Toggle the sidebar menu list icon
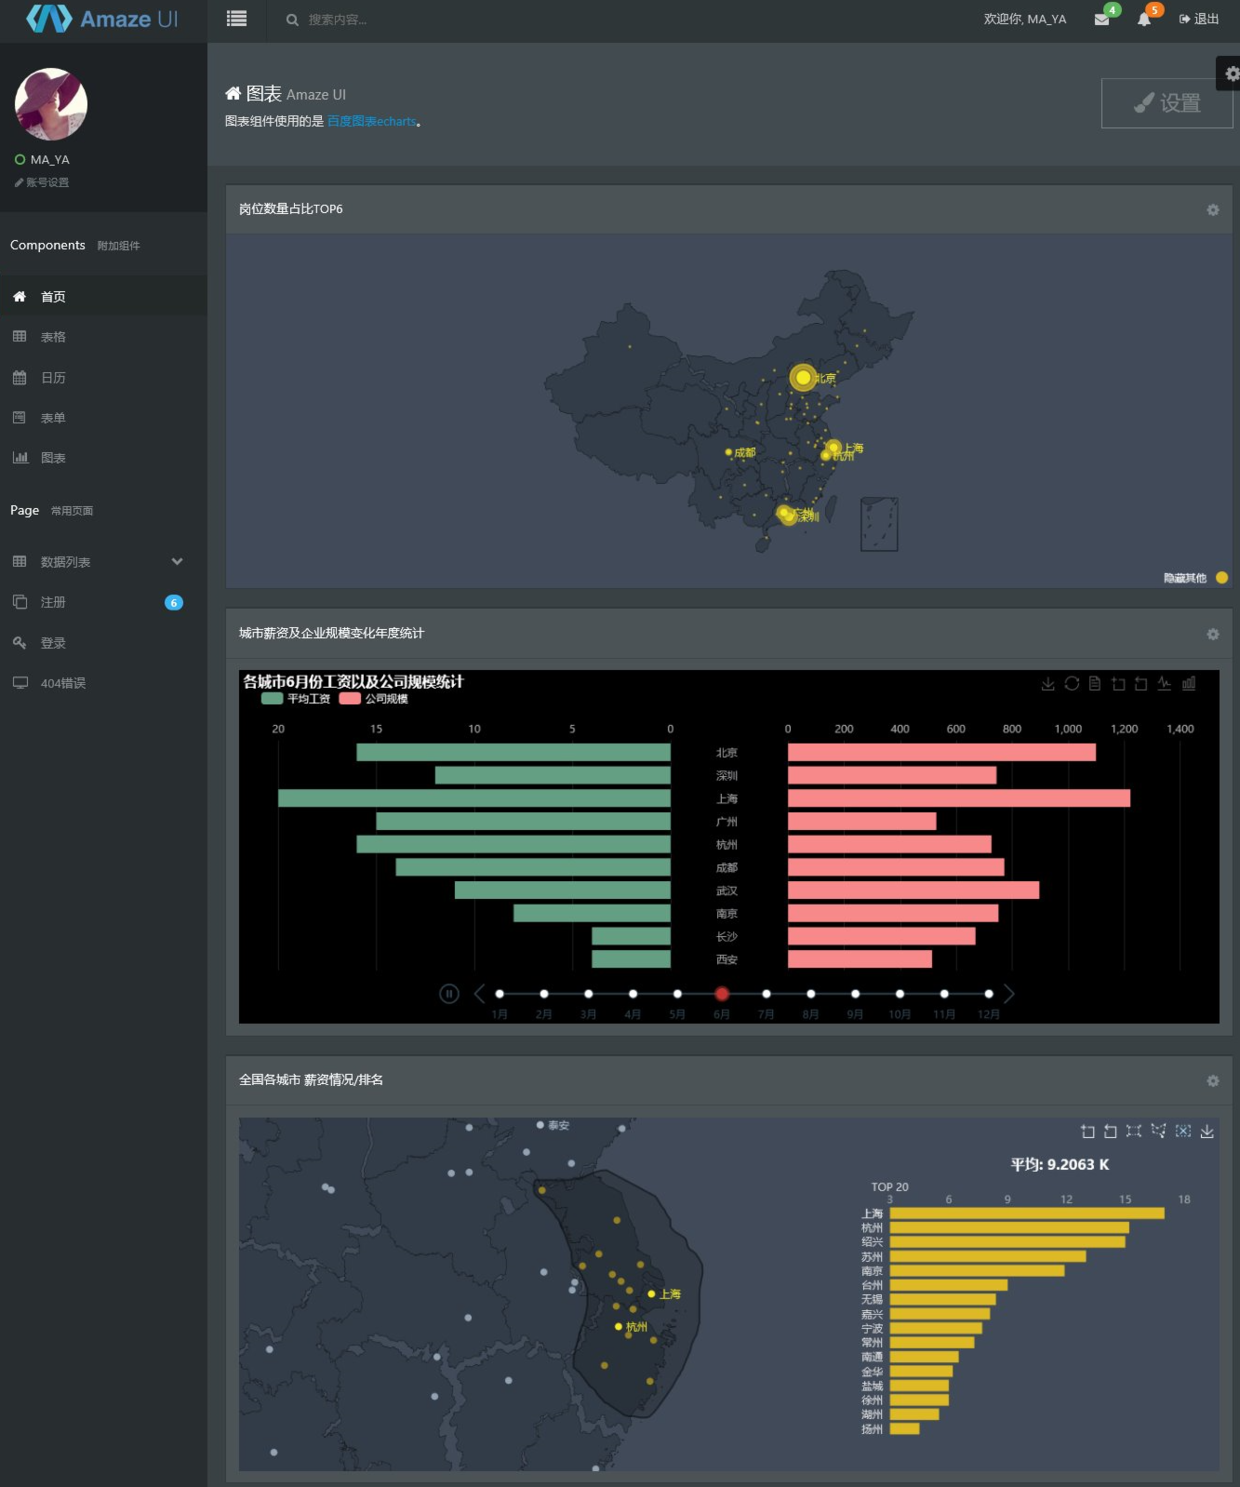 (x=237, y=19)
